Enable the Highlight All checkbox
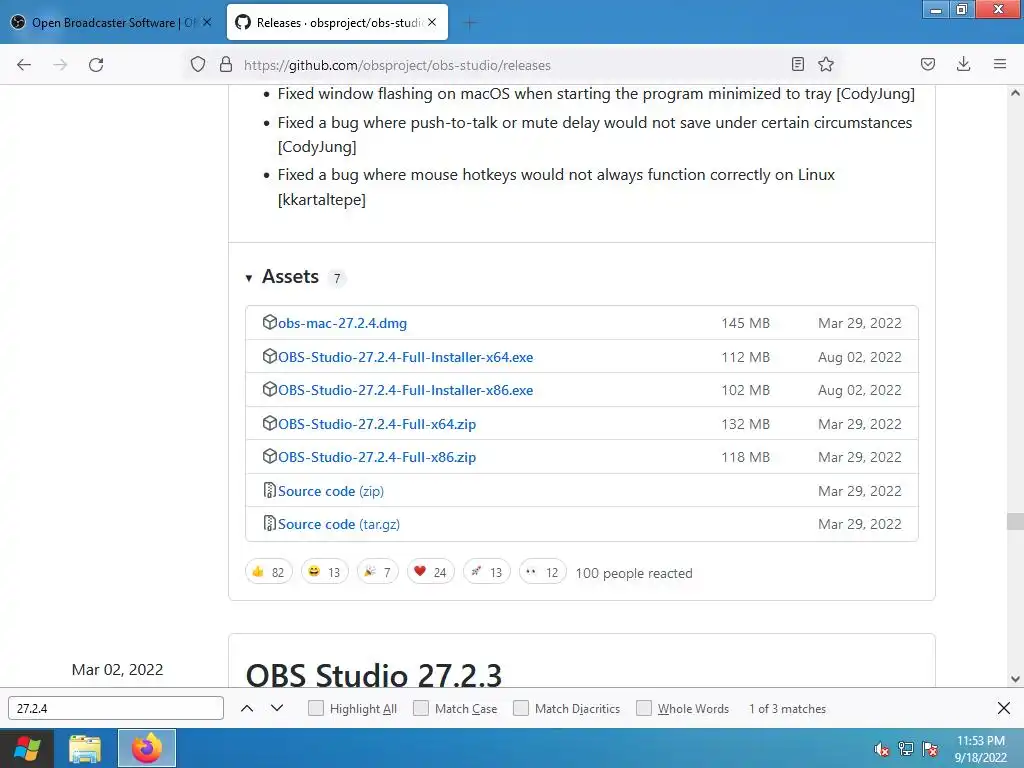The image size is (1024, 768). point(316,709)
